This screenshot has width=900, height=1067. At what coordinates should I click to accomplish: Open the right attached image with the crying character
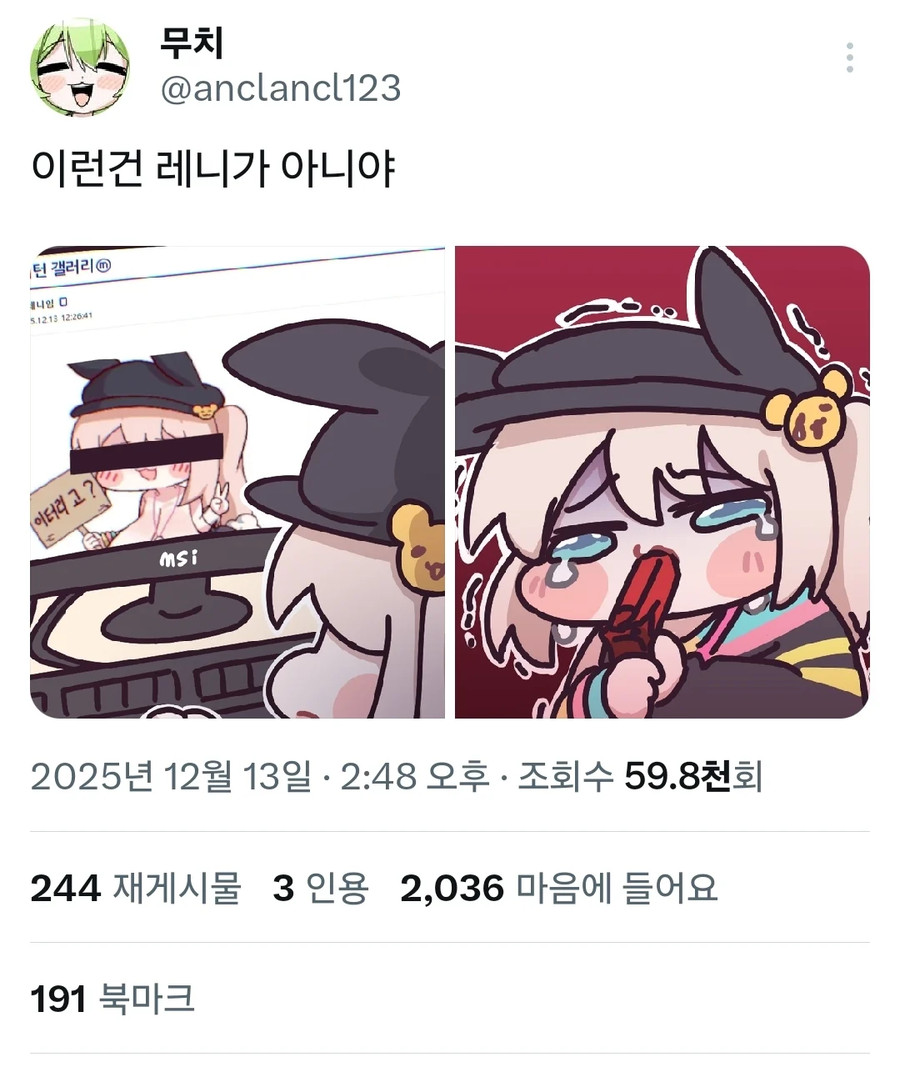tap(662, 482)
